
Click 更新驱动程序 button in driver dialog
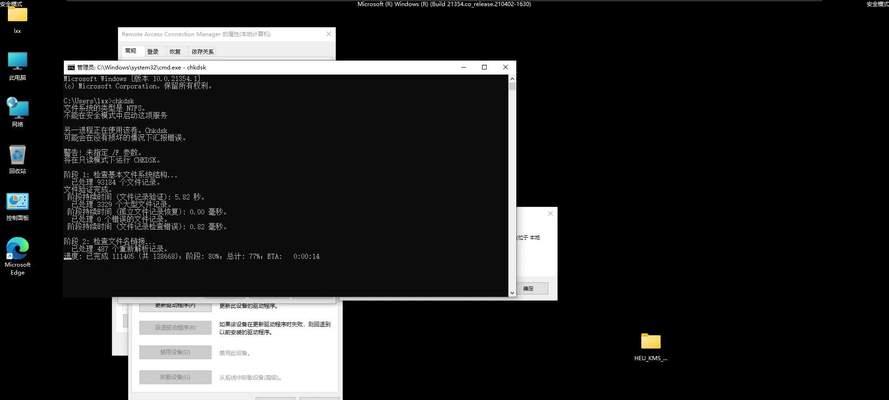point(175,306)
